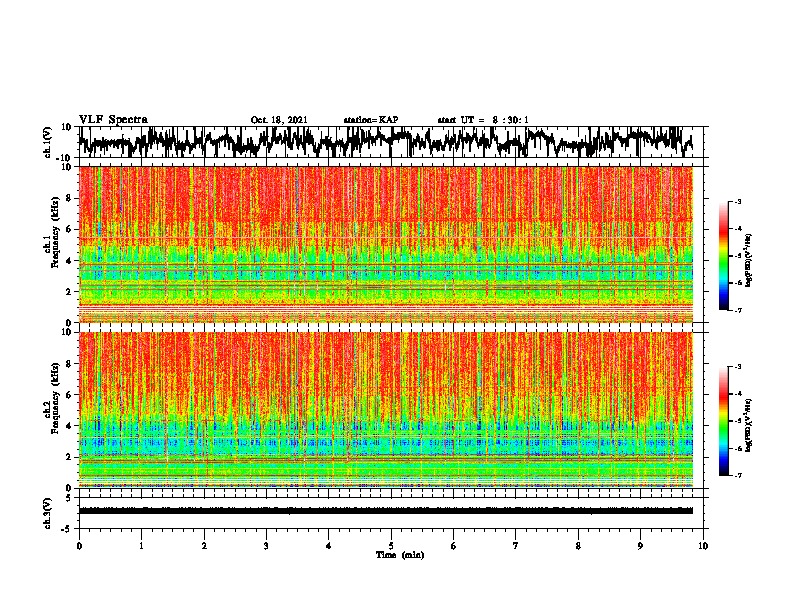The image size is (792, 612).
Task: Click the '-7' label on ch.2 color bar
Action: (x=737, y=475)
